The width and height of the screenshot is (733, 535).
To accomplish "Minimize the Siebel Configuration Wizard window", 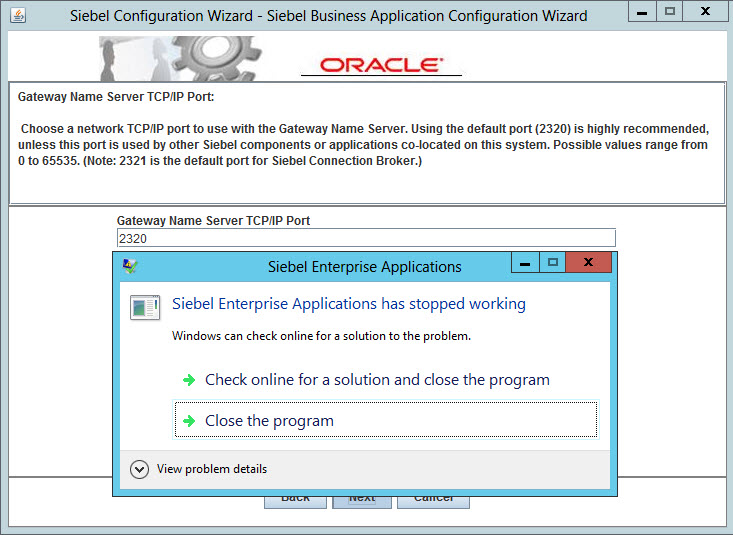I will tap(642, 12).
